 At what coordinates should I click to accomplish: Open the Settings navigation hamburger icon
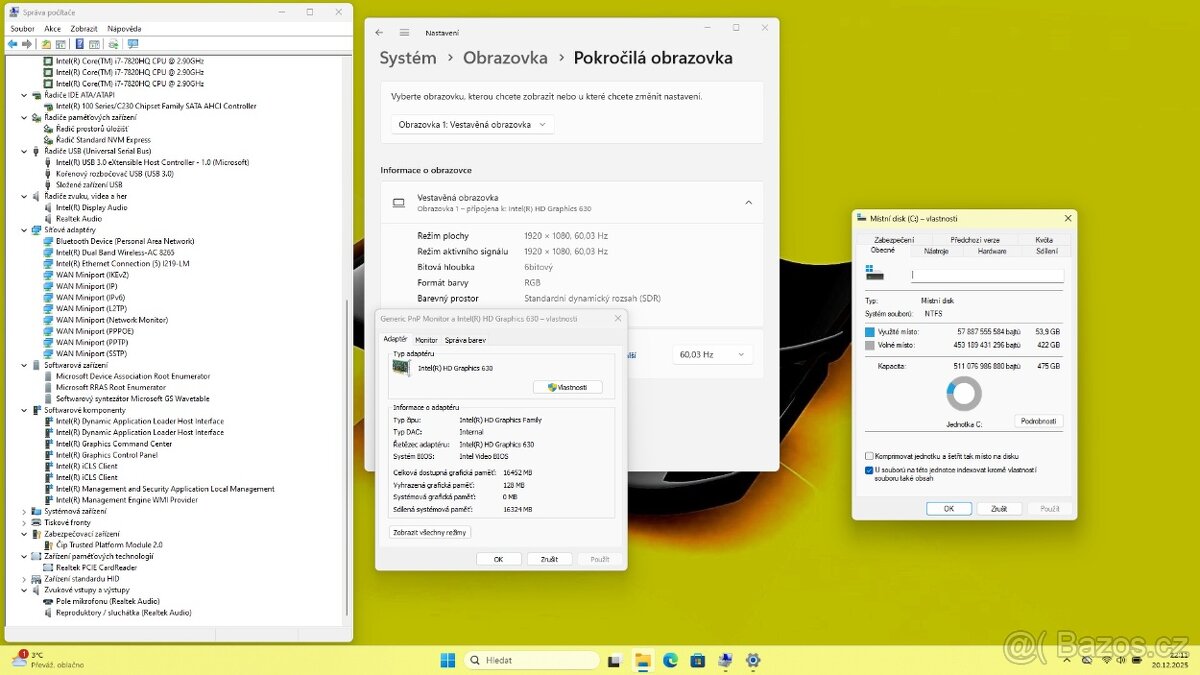tap(404, 32)
